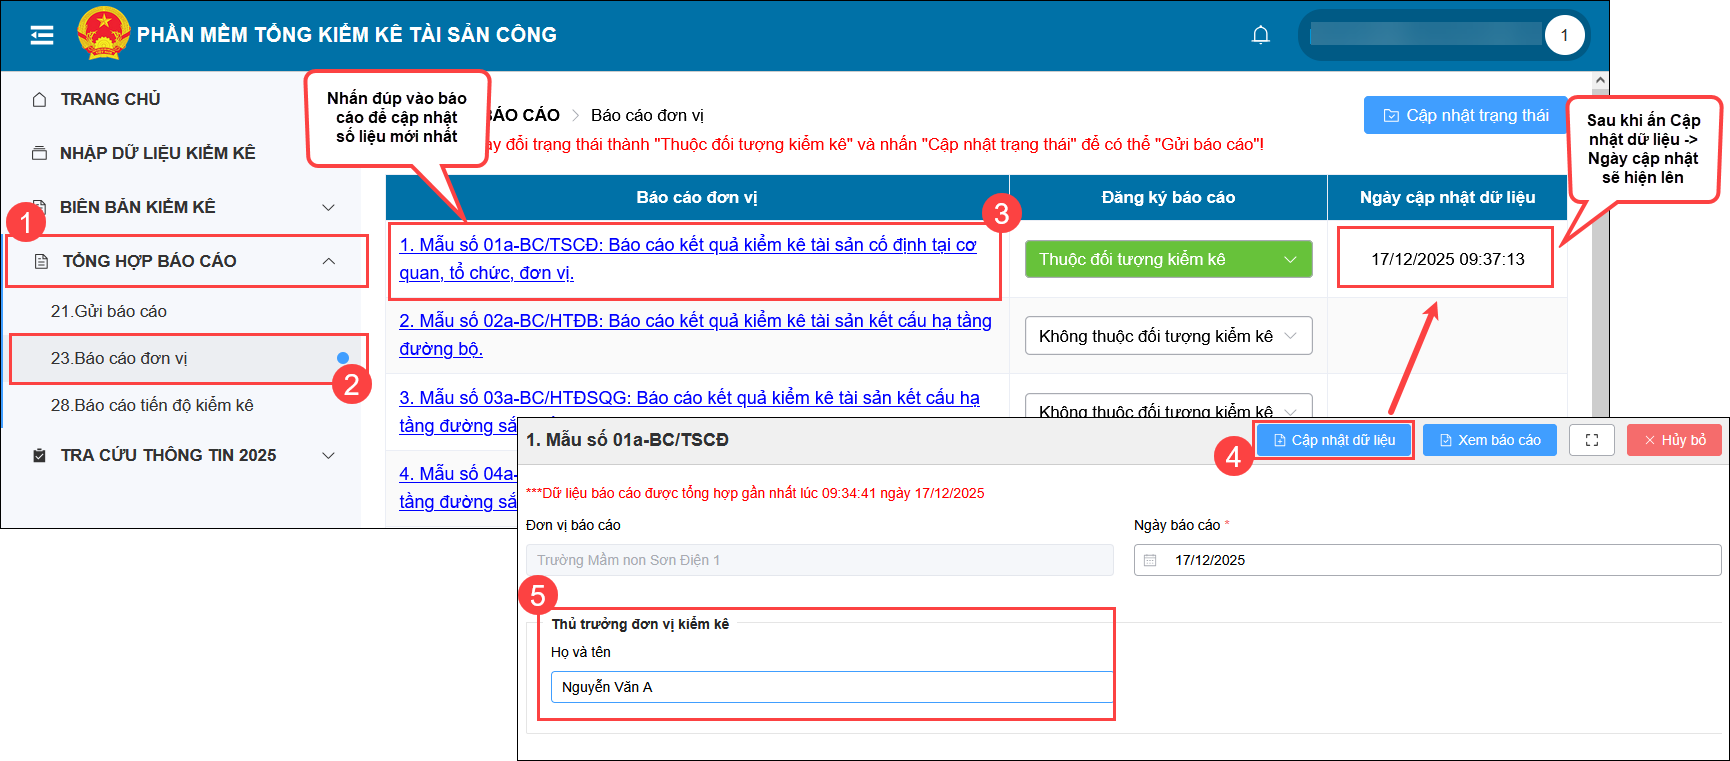Click the hamburger menu icon

(x=42, y=36)
